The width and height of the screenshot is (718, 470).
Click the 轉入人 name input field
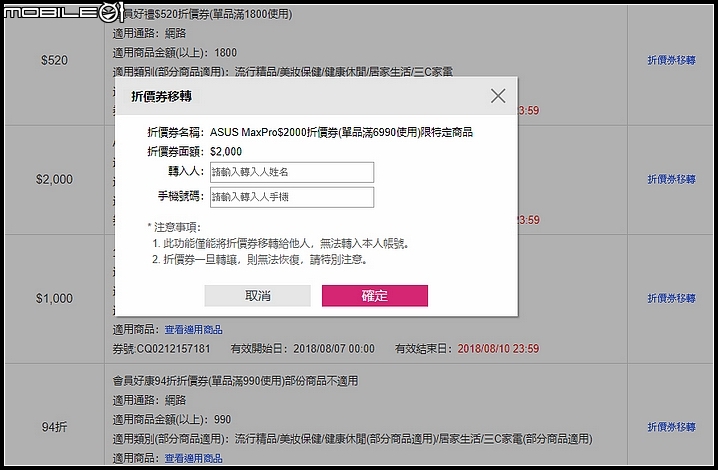coord(292,172)
